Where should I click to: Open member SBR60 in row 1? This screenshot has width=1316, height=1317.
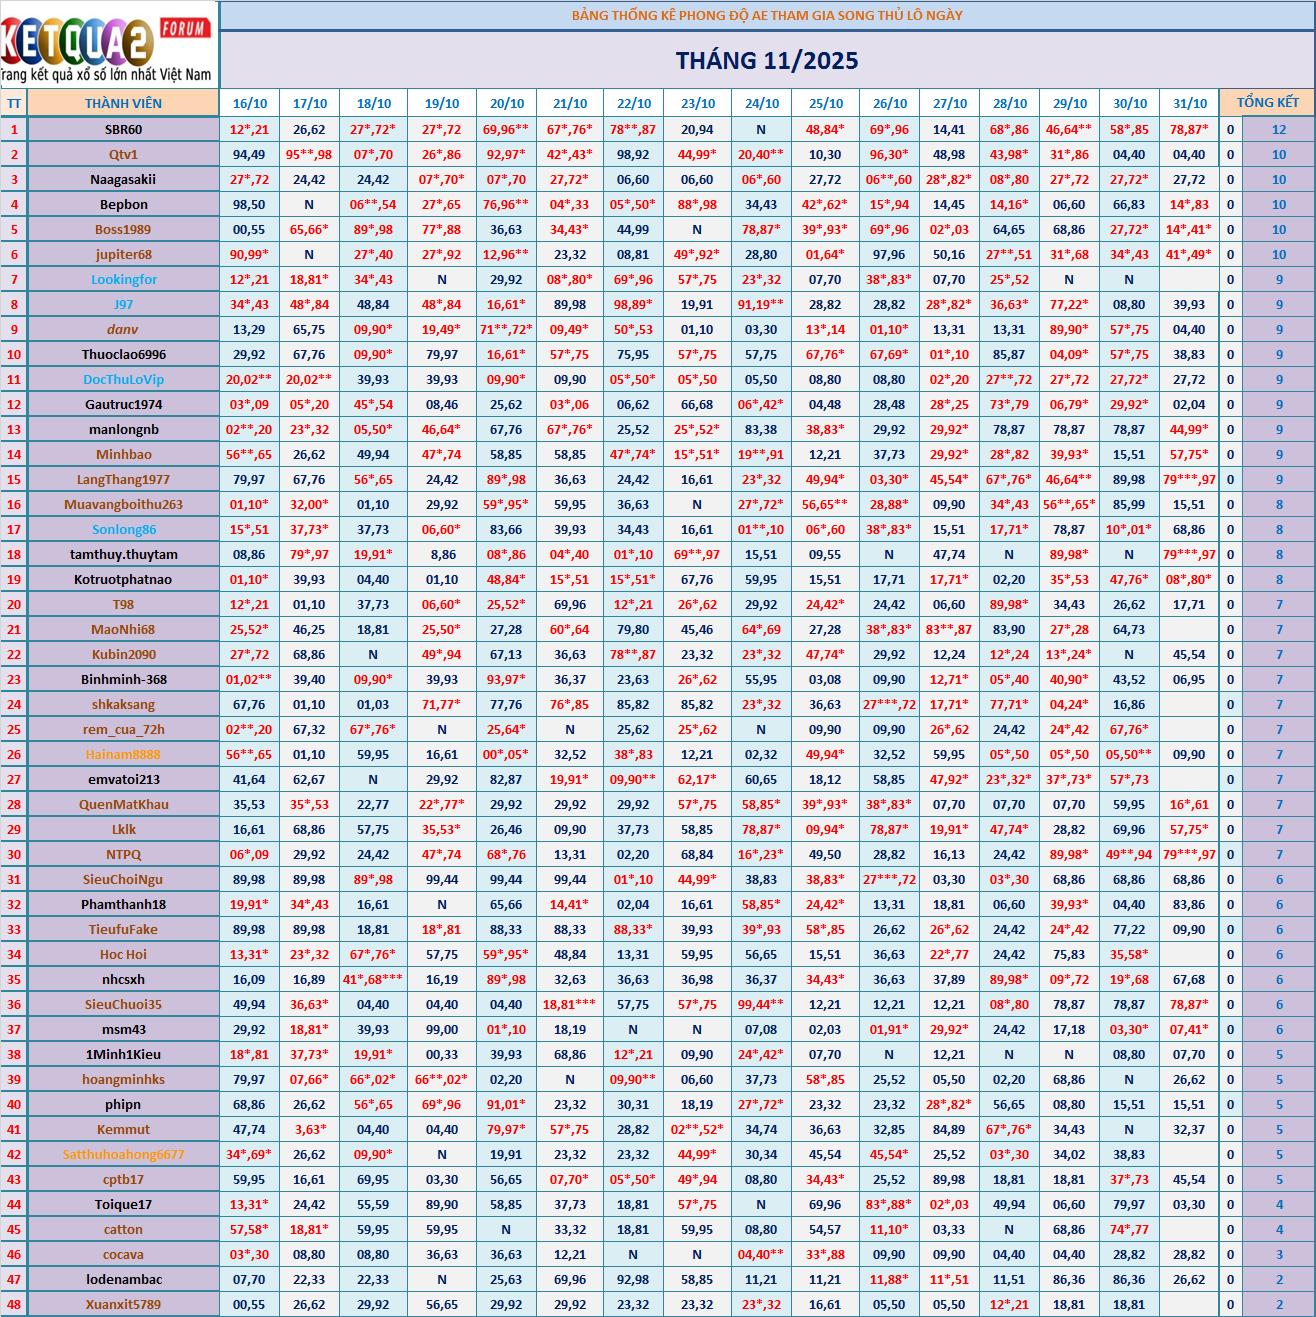tap(123, 129)
